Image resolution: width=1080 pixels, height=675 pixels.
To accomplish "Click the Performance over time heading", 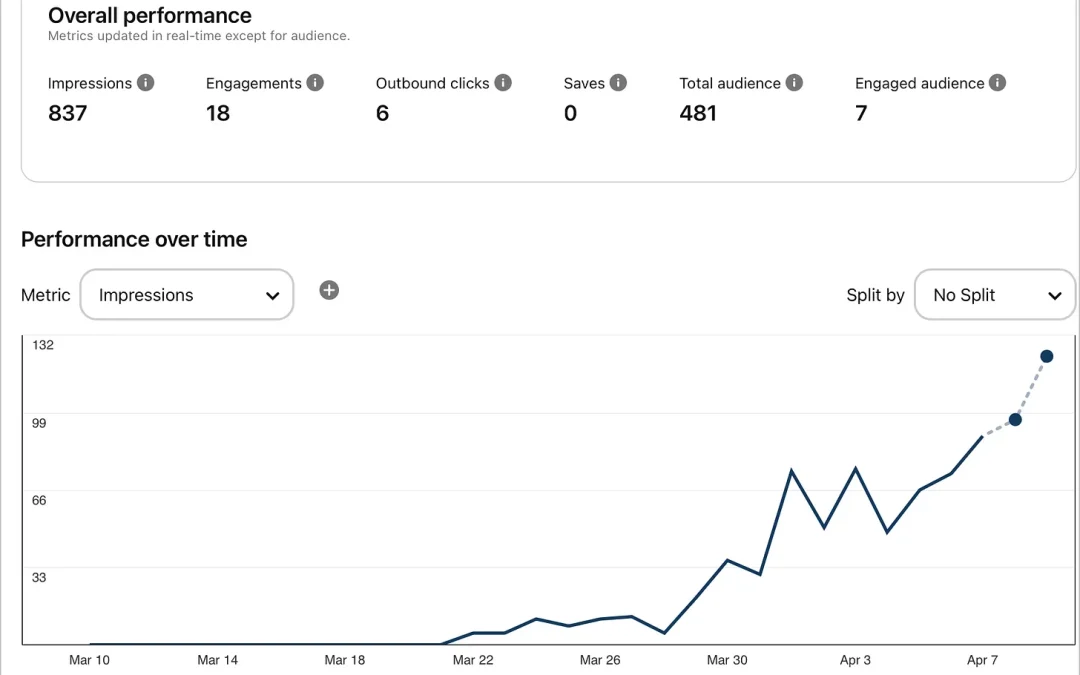I will point(134,239).
